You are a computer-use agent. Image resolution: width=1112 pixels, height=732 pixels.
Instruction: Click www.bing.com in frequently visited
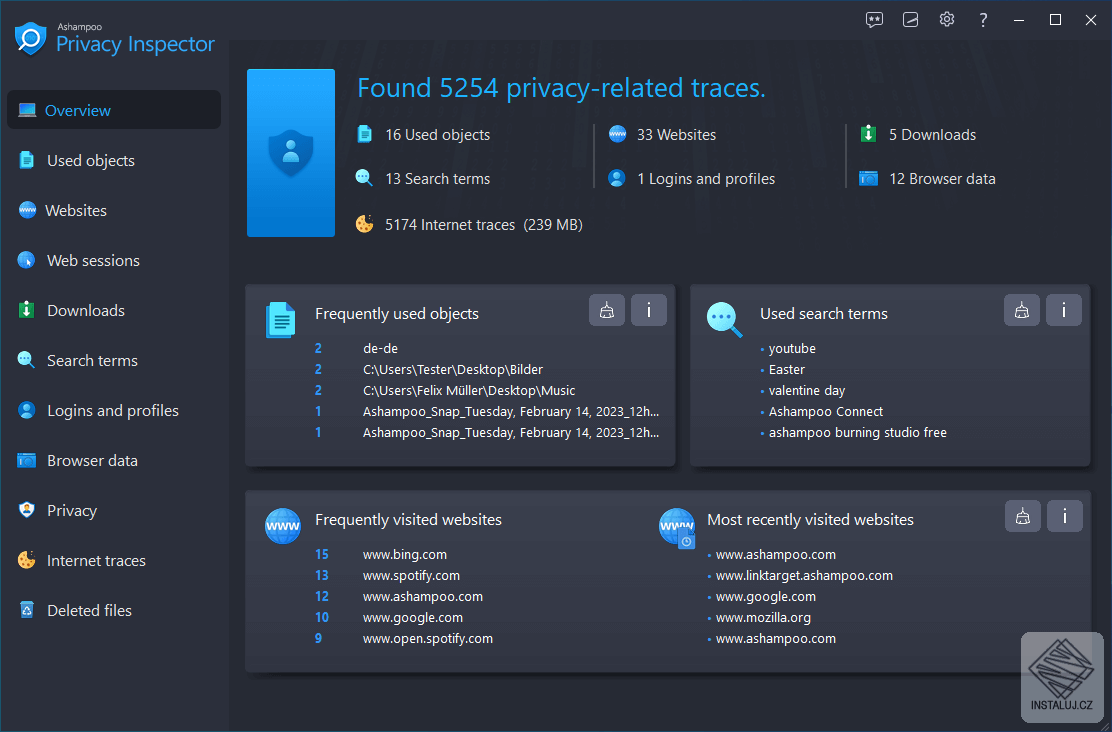(404, 555)
